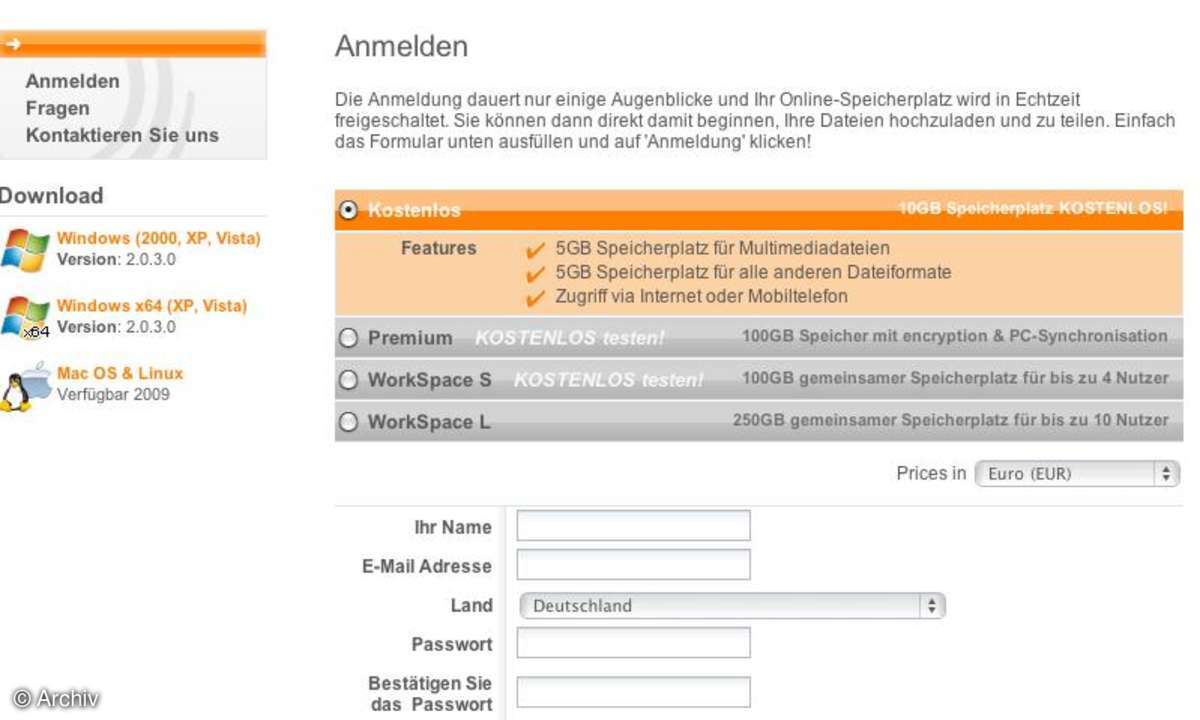The height and width of the screenshot is (720, 1200).
Task: Select the Kostenlos plan radio button
Action: (x=348, y=210)
